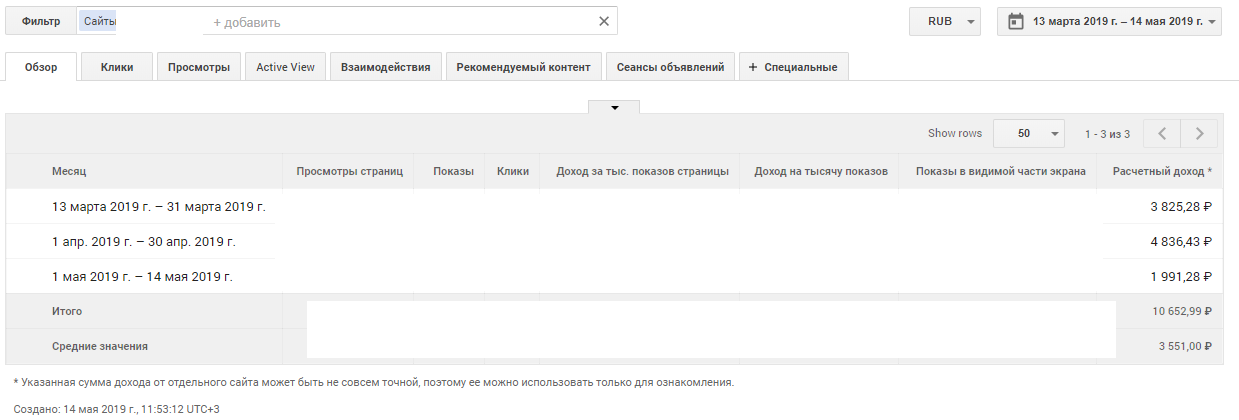The width and height of the screenshot is (1239, 420).
Task: Click the Сайты filter chip
Action: point(99,21)
